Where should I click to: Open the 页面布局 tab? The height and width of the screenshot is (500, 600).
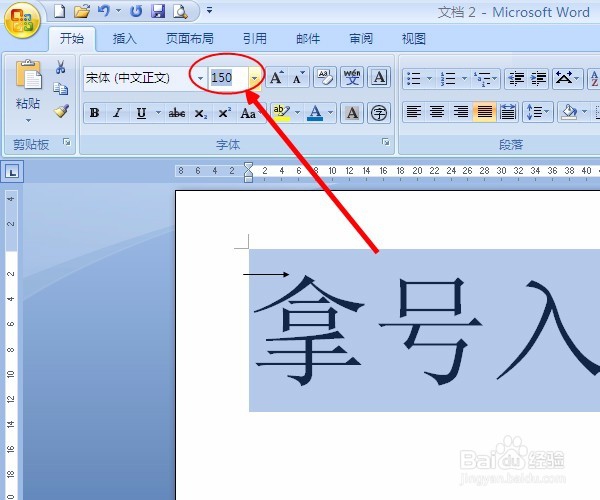coord(190,39)
